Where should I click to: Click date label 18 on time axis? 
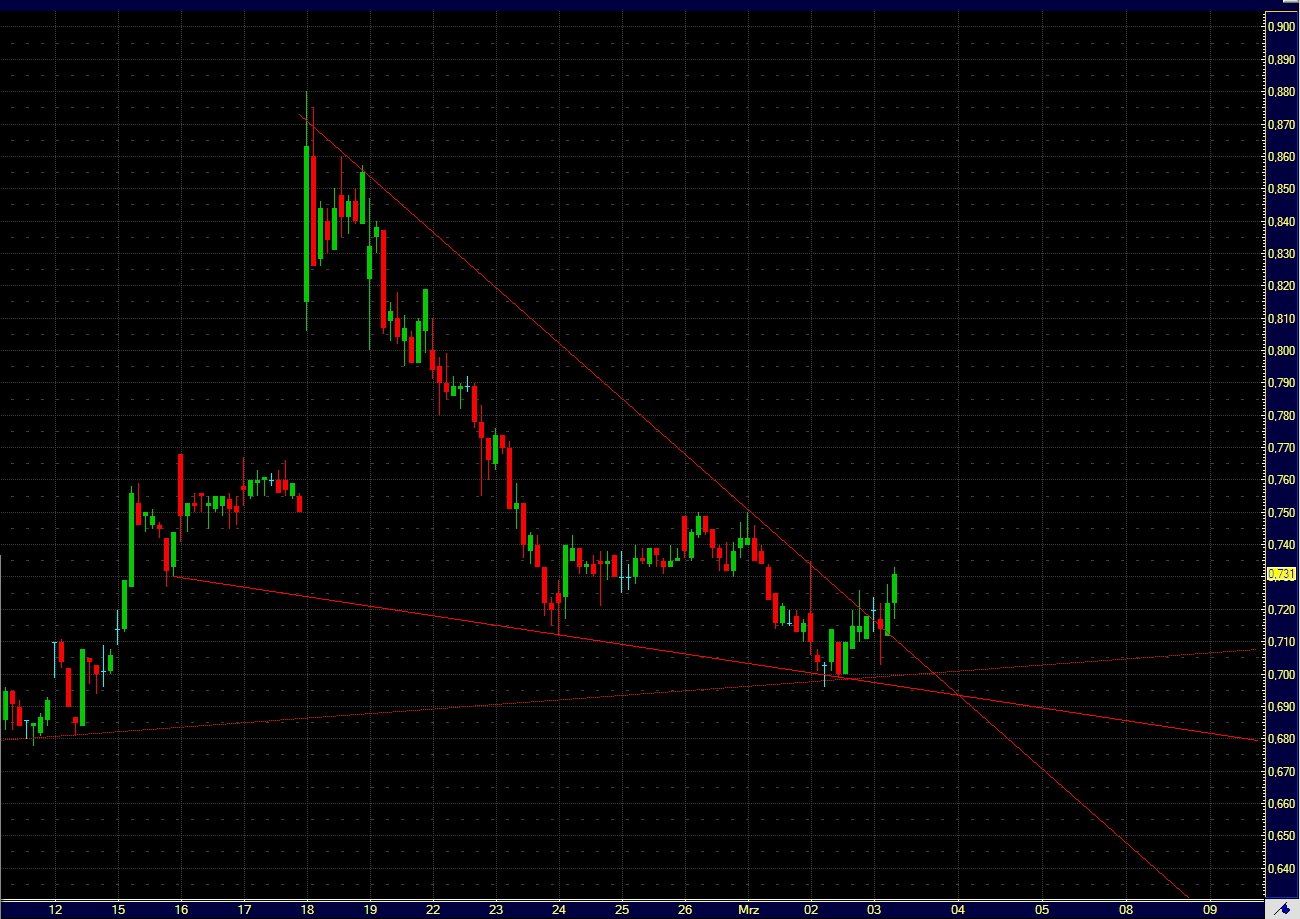point(307,910)
